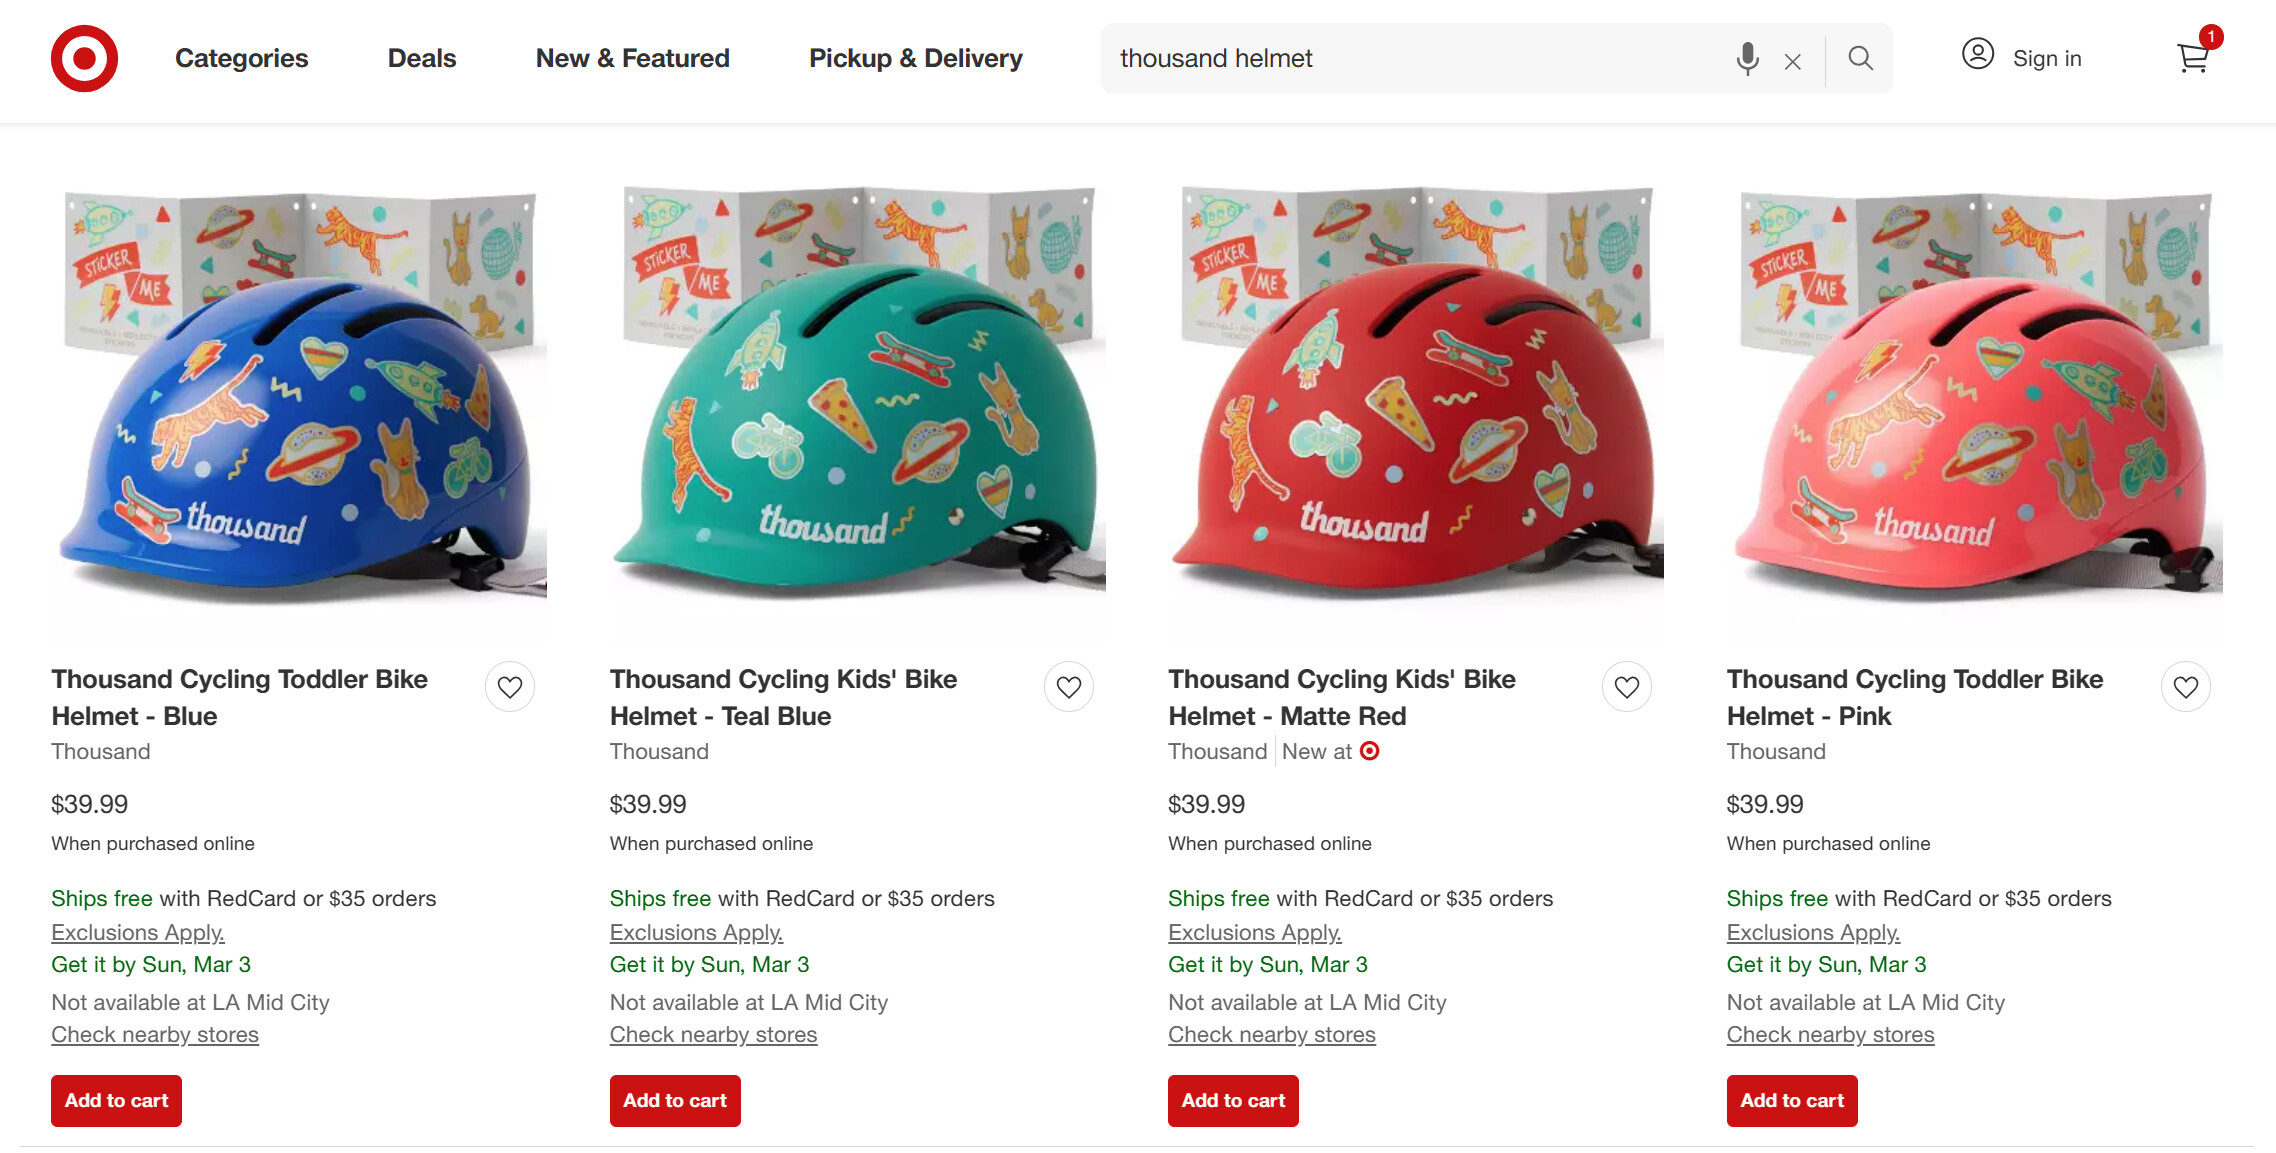Favorite the Blue Toddler Bike Helmet
The height and width of the screenshot is (1153, 2276).
pyautogui.click(x=510, y=687)
